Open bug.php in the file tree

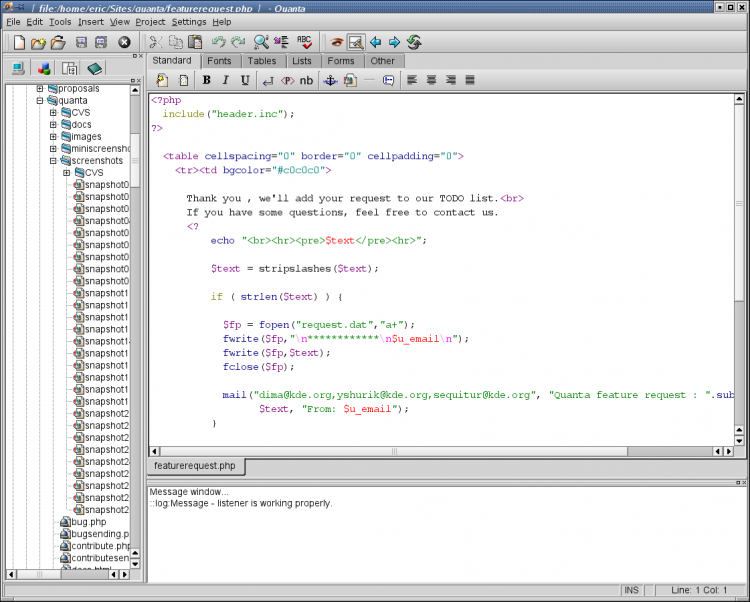coord(88,522)
